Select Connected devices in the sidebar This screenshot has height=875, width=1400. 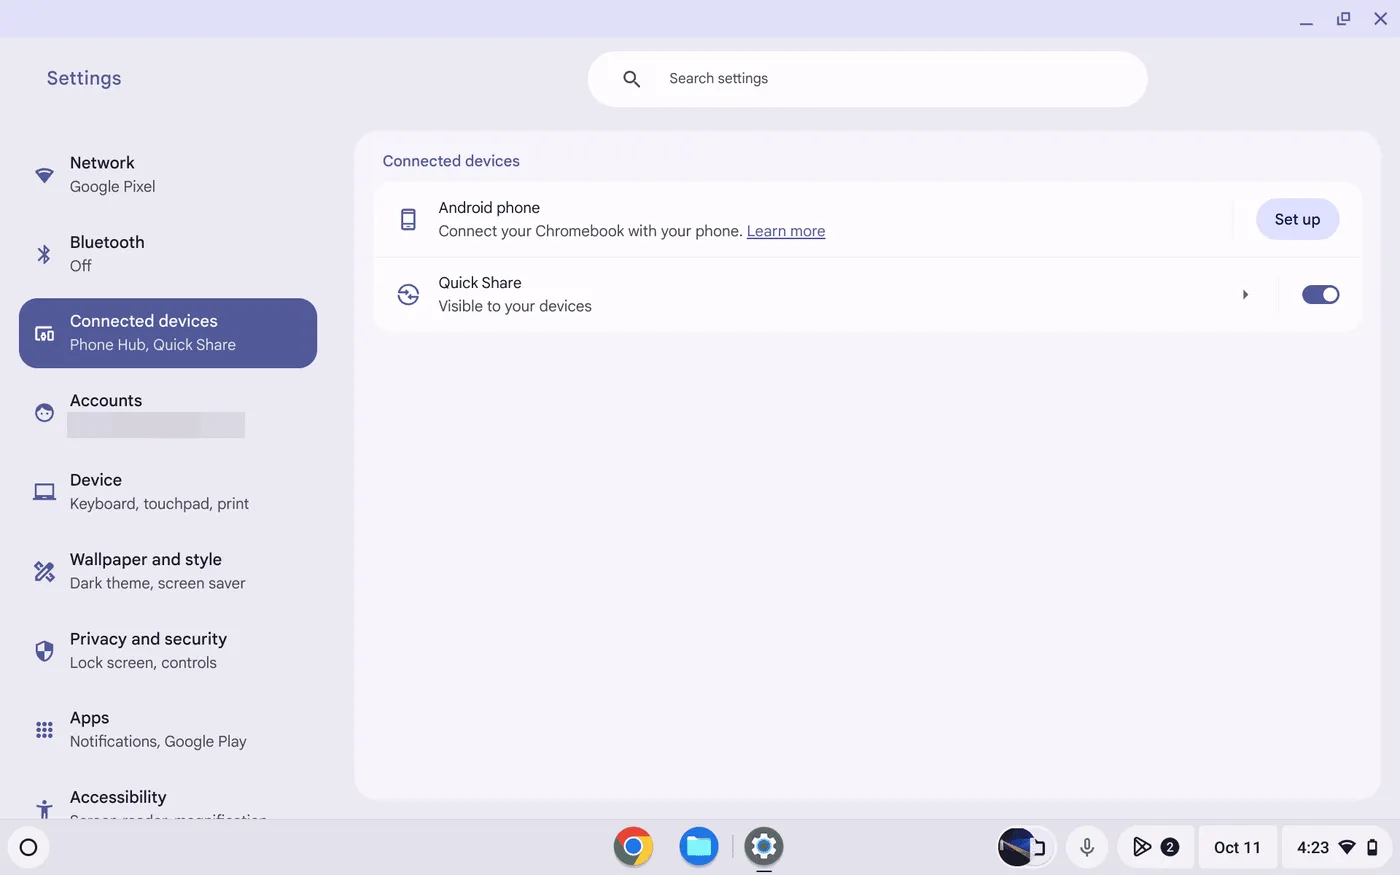[x=168, y=333]
